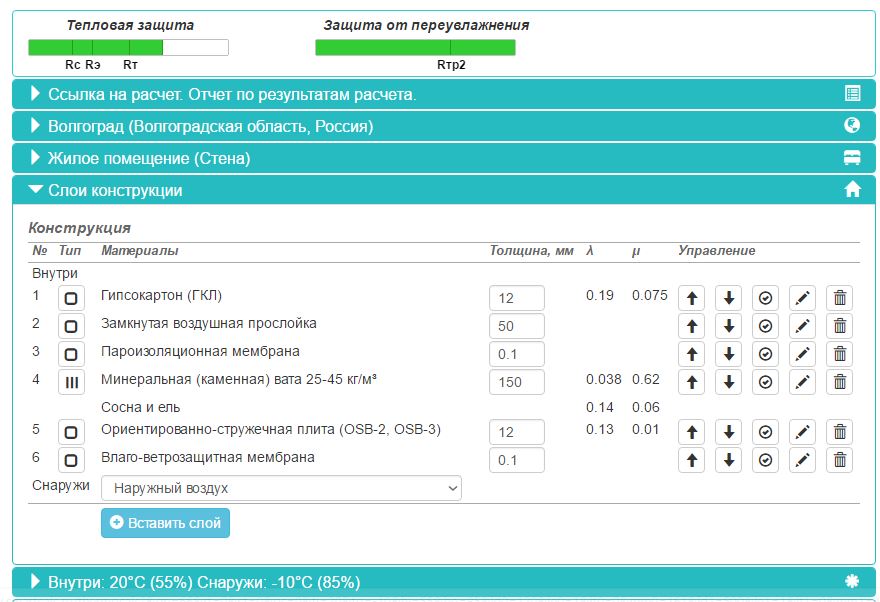Click thickness field showing 150 mm

[517, 382]
